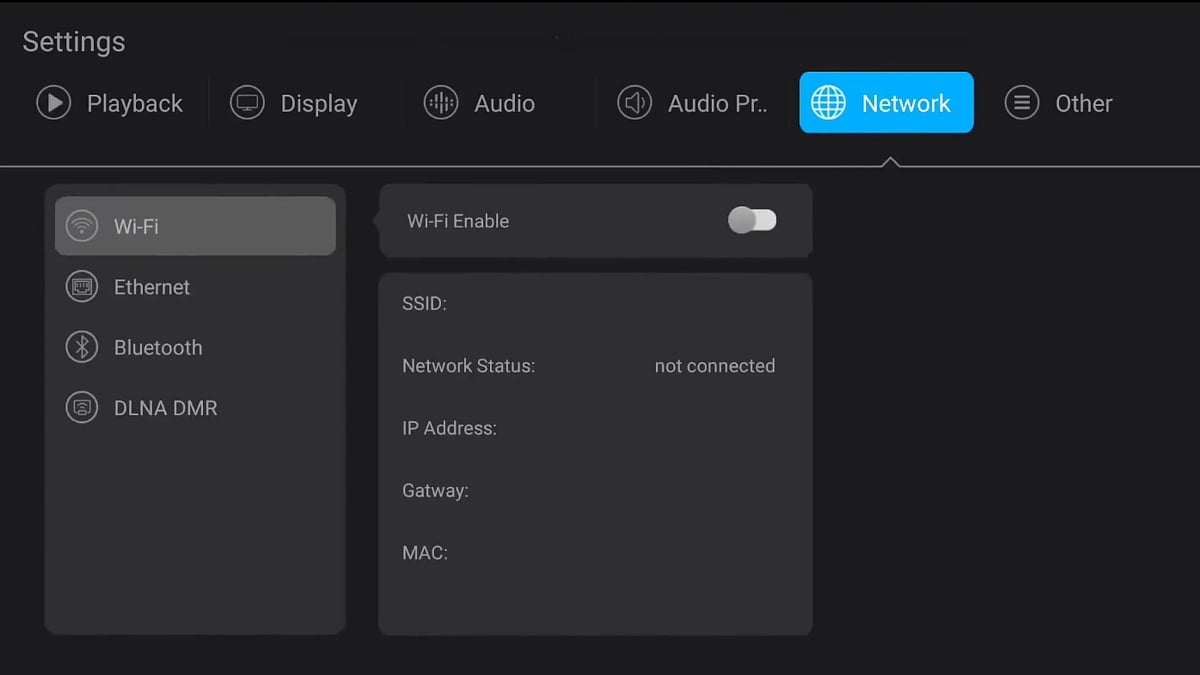Click the Network Status field
The image size is (1200, 675).
[468, 366]
